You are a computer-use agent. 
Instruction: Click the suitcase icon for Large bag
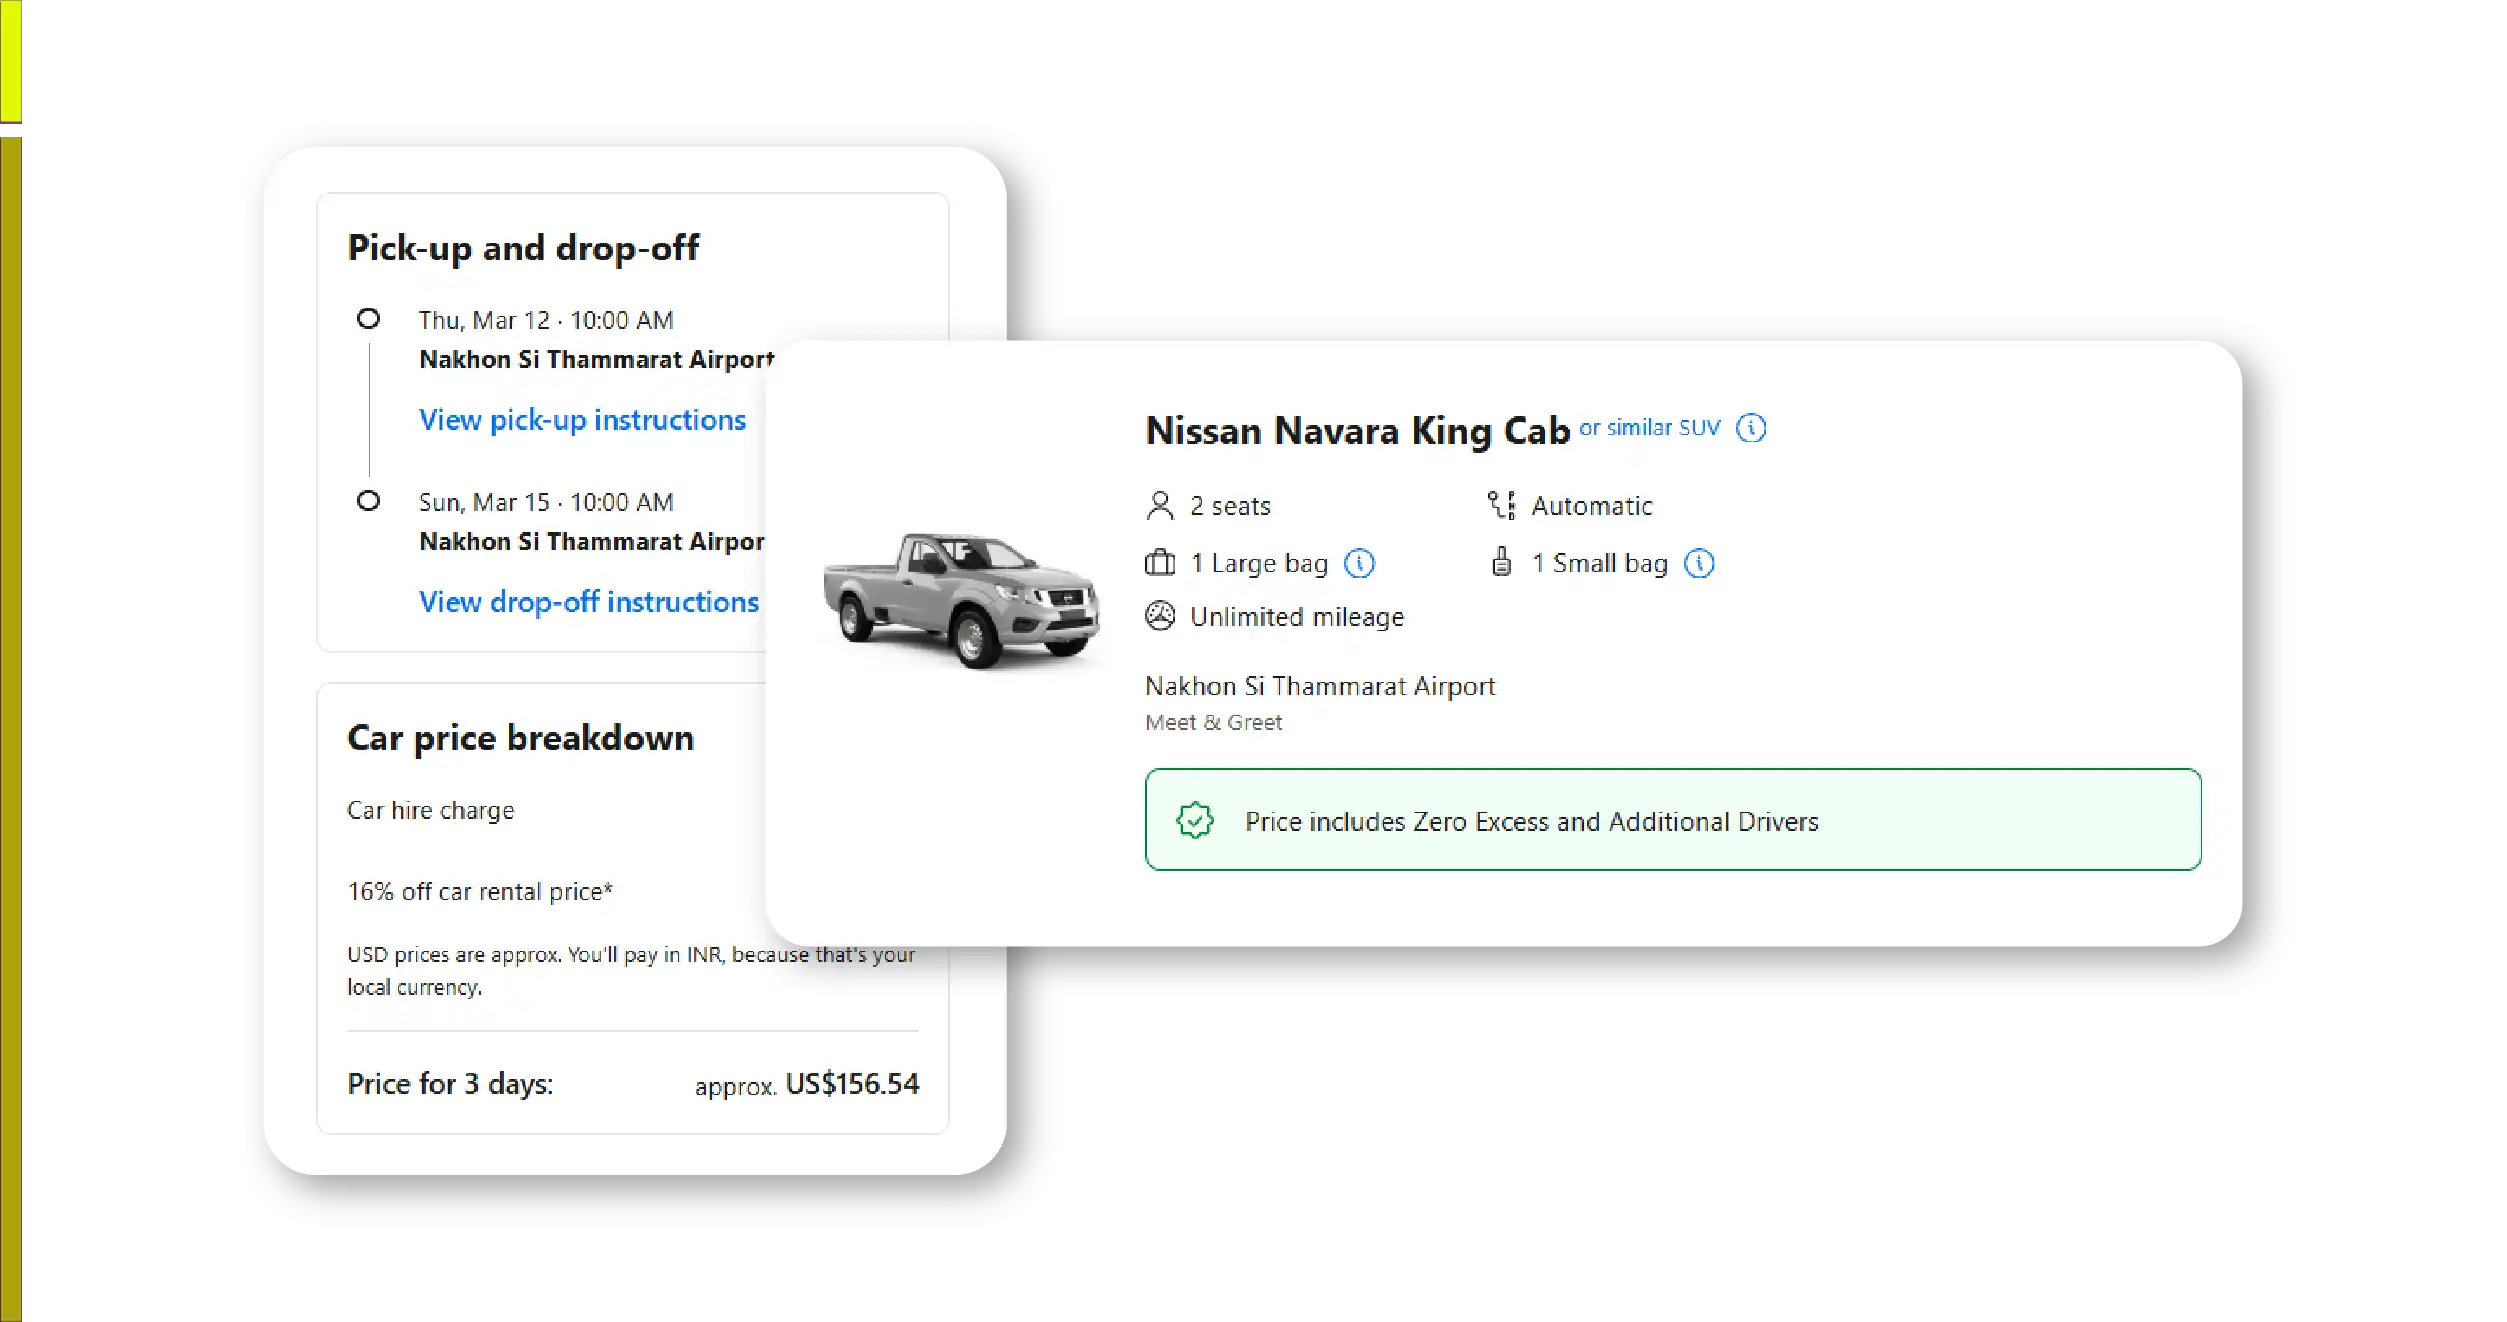click(1160, 563)
